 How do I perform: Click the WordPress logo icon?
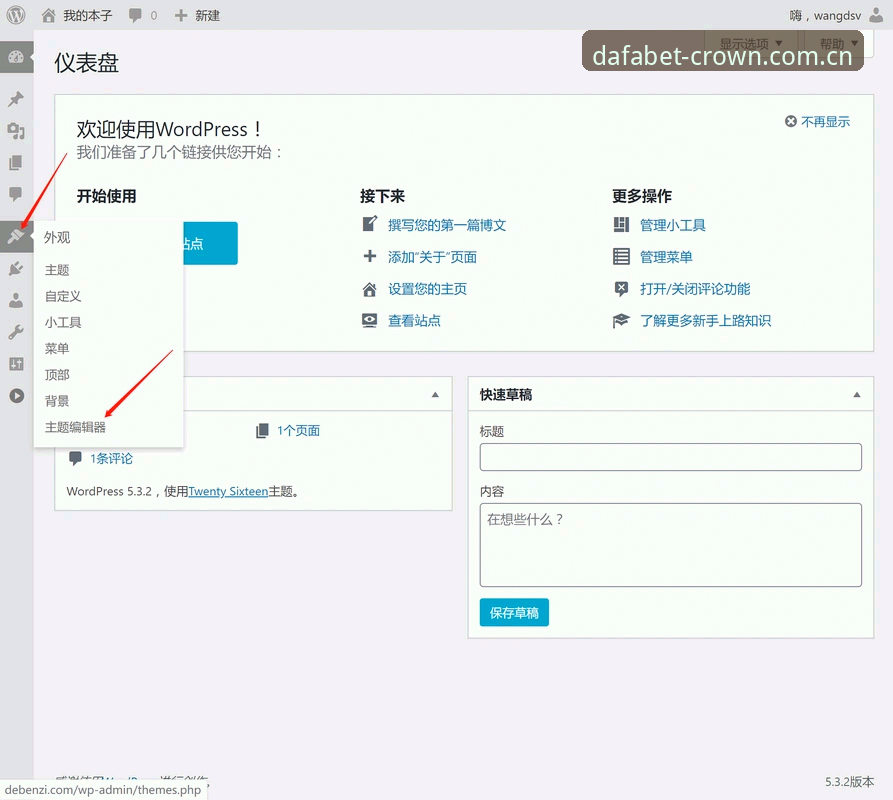(16, 15)
